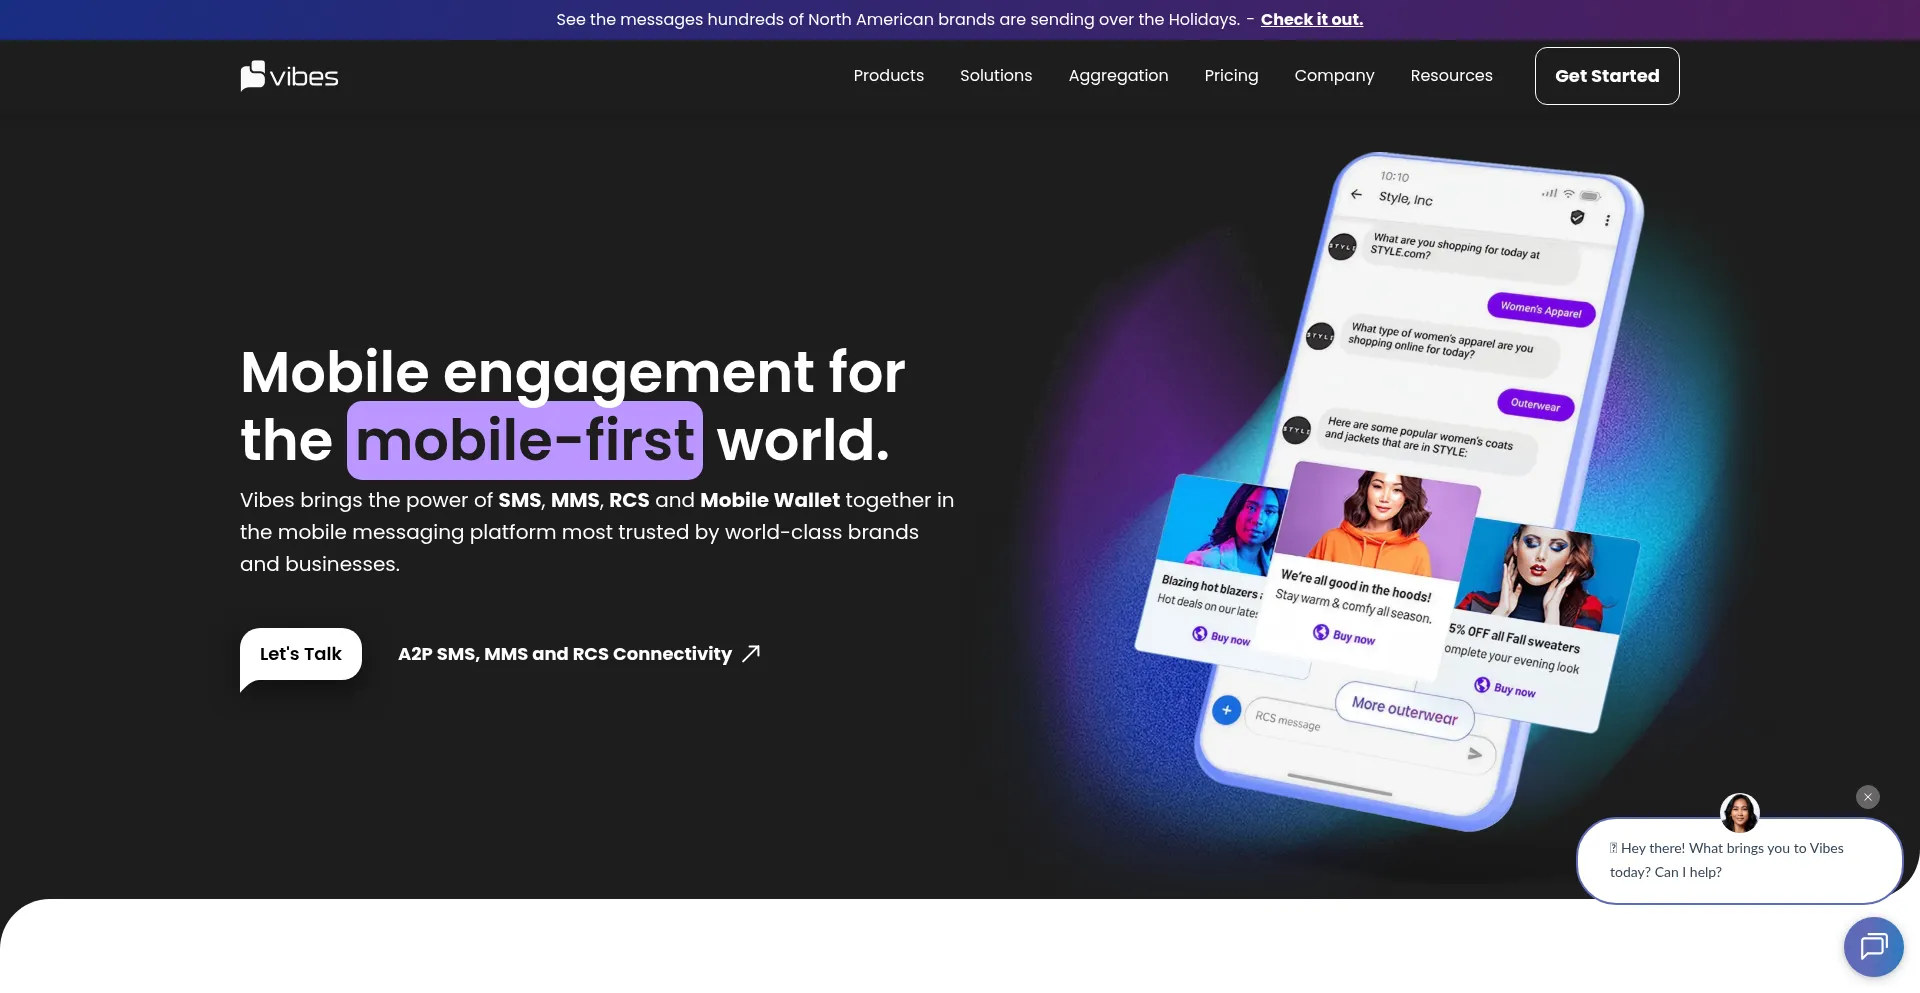Click the 'Check it out.' banner link
1920x993 pixels.
point(1311,19)
